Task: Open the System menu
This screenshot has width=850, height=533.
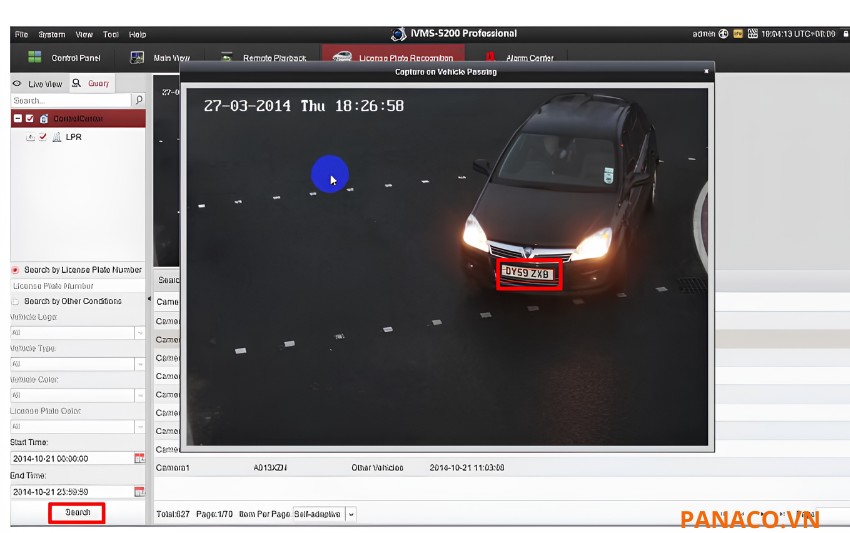Action: (51, 34)
